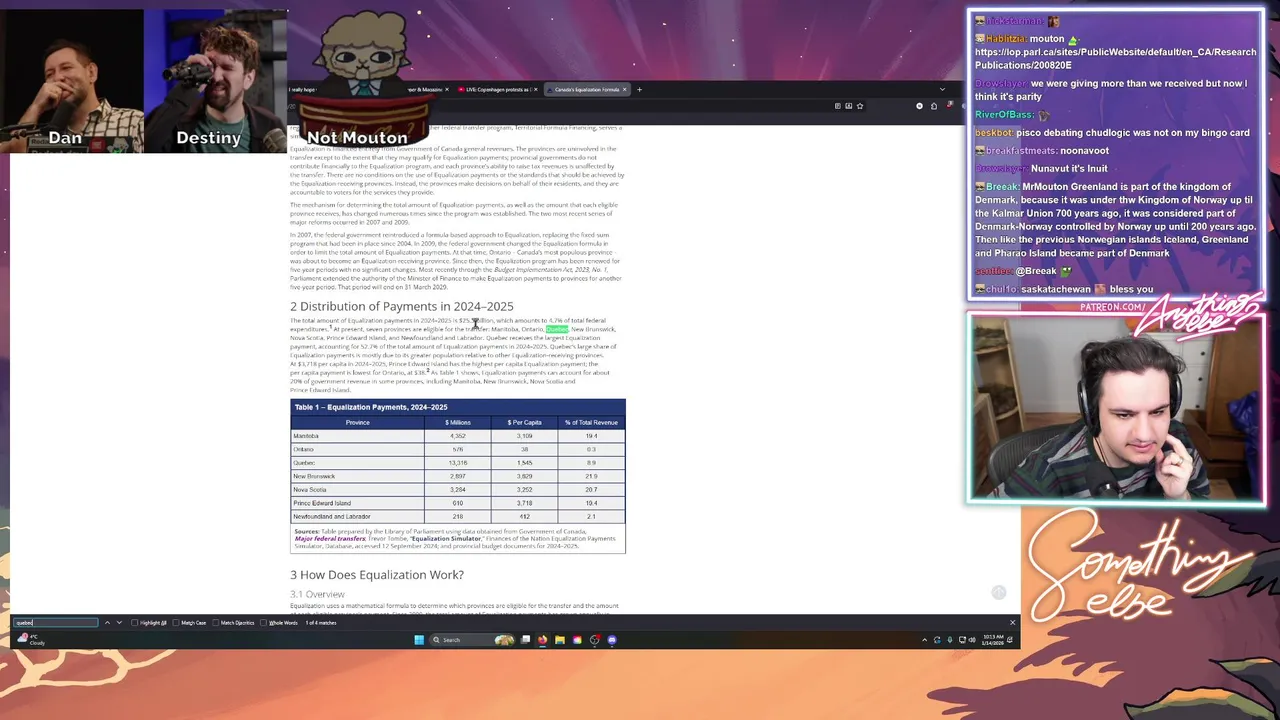Open the colorful square taskbar app

[577, 640]
